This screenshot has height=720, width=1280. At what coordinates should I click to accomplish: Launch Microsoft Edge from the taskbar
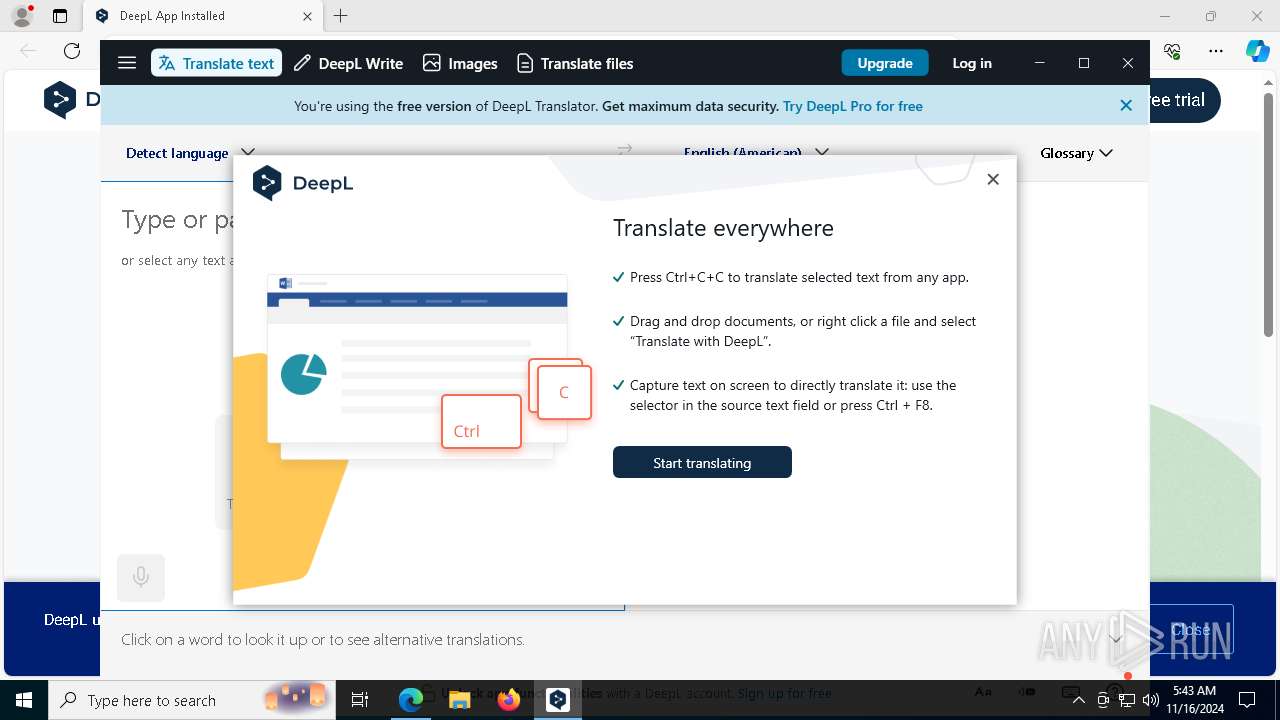(x=411, y=700)
